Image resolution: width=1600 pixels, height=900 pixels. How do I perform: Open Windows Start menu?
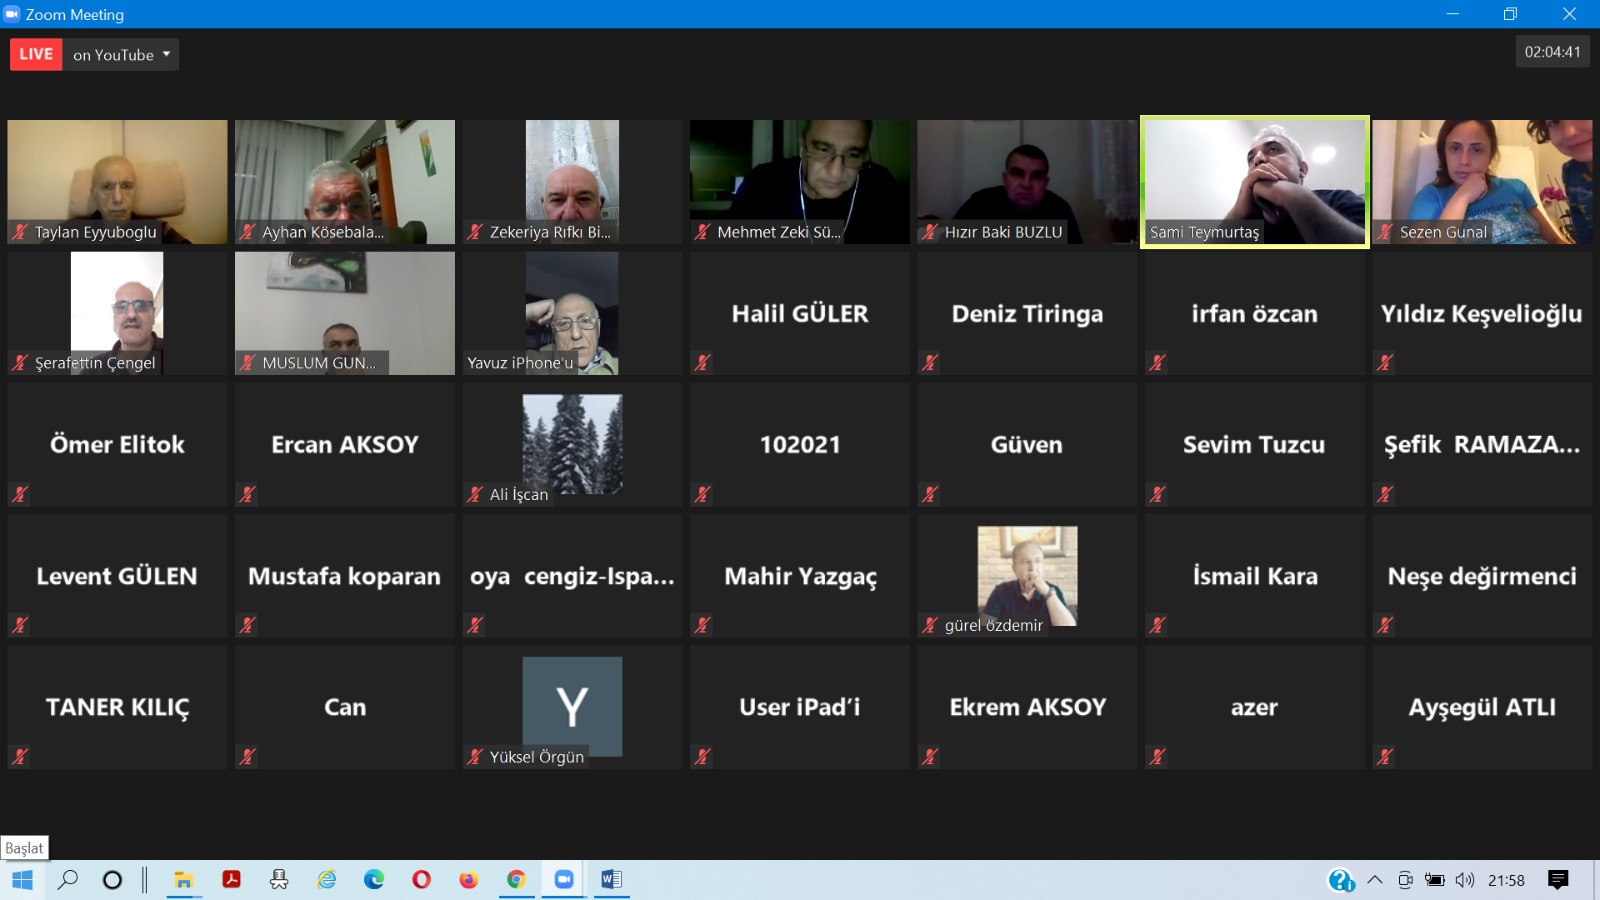pyautogui.click(x=22, y=880)
